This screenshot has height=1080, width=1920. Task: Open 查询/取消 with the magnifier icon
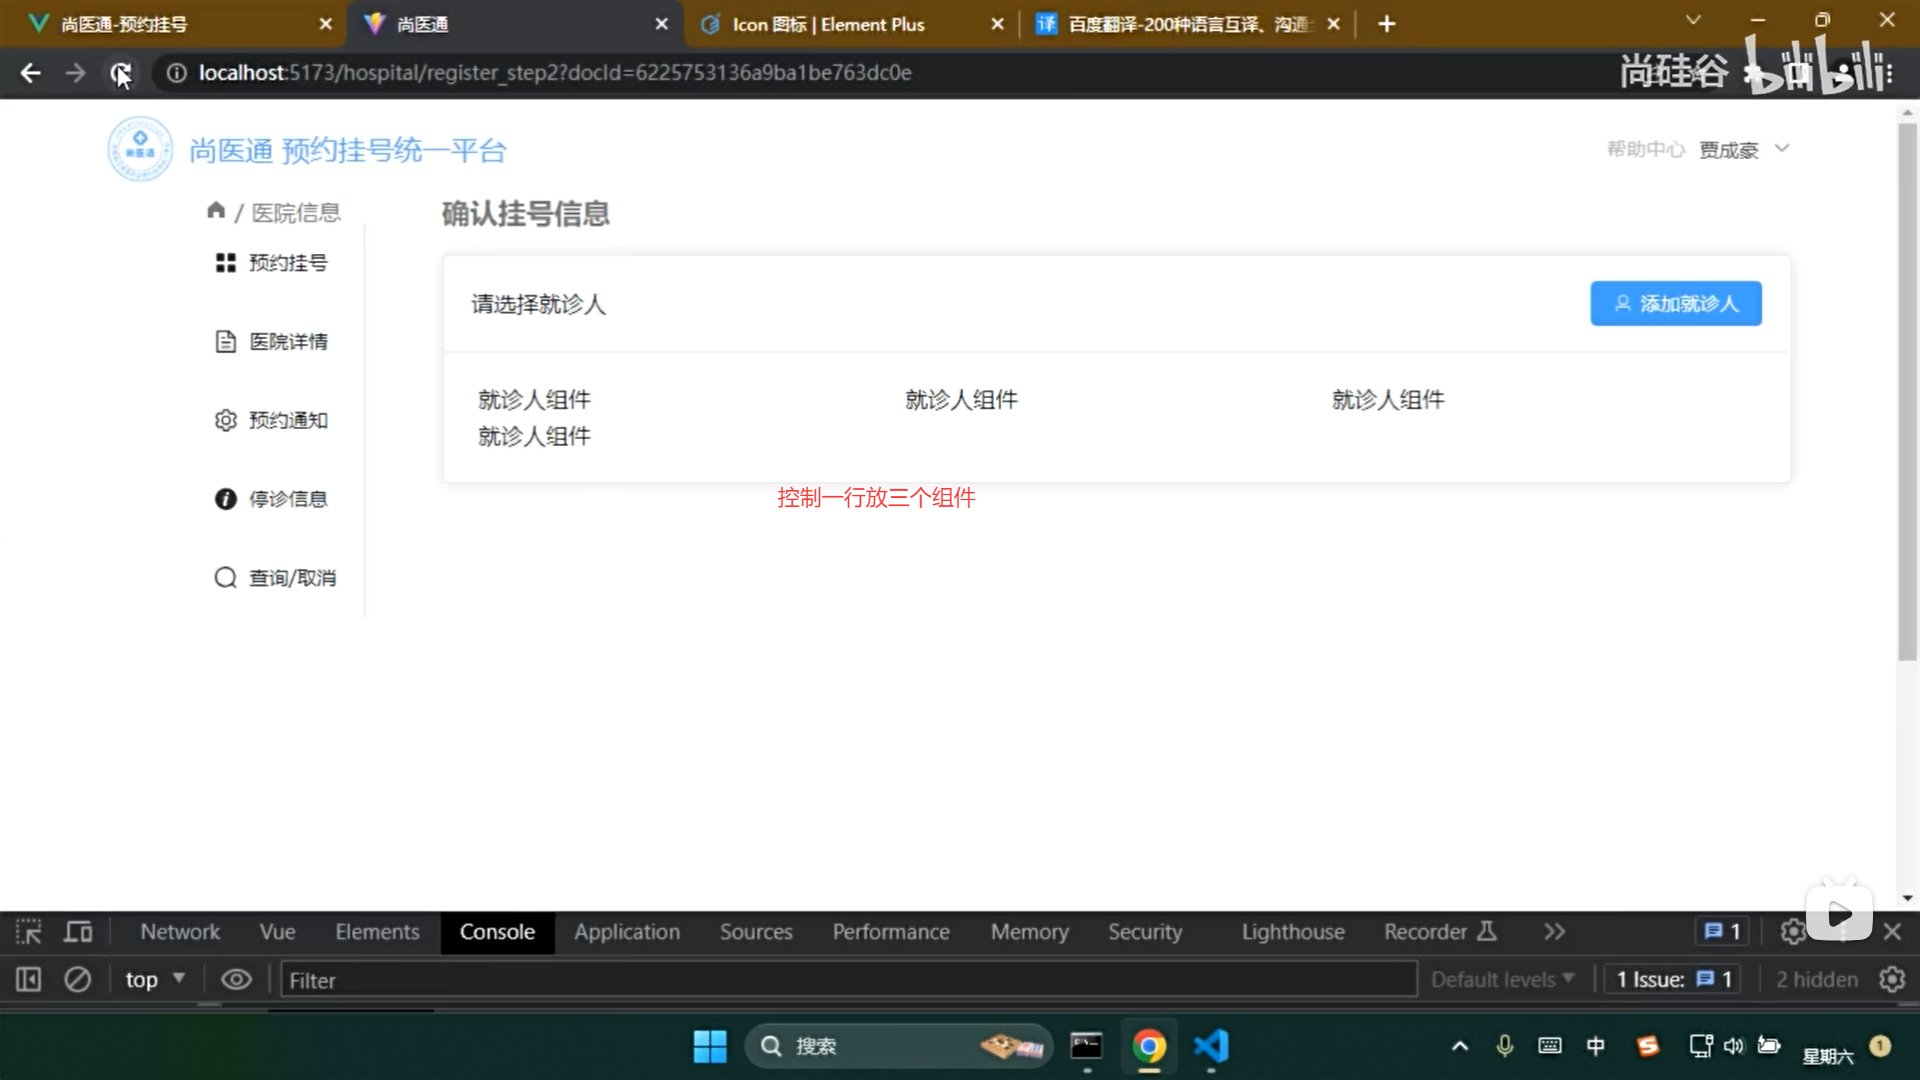225,577
